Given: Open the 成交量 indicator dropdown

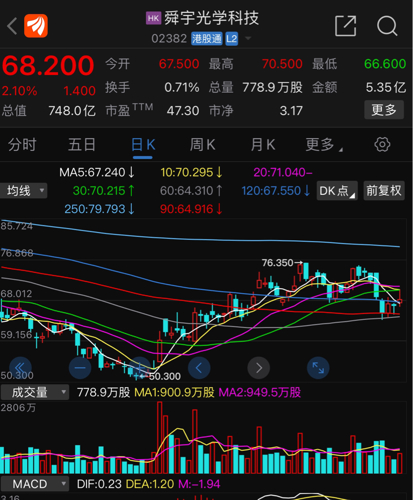Looking at the screenshot, I should coord(34,392).
